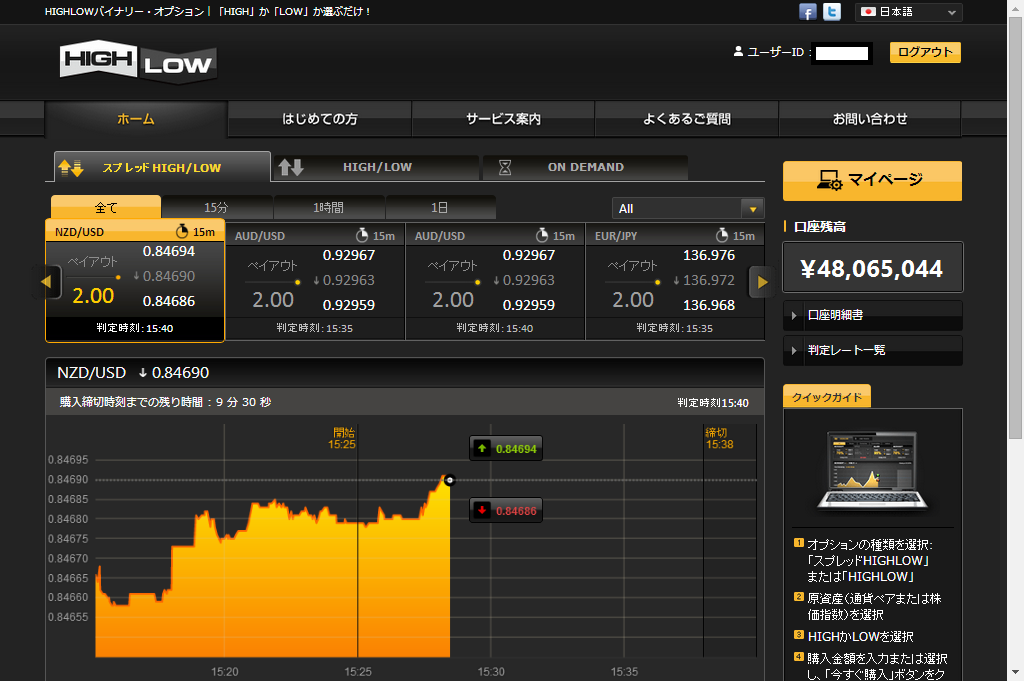
Task: Click the NZD/USD 0.84690 chart heading
Action: click(x=133, y=373)
